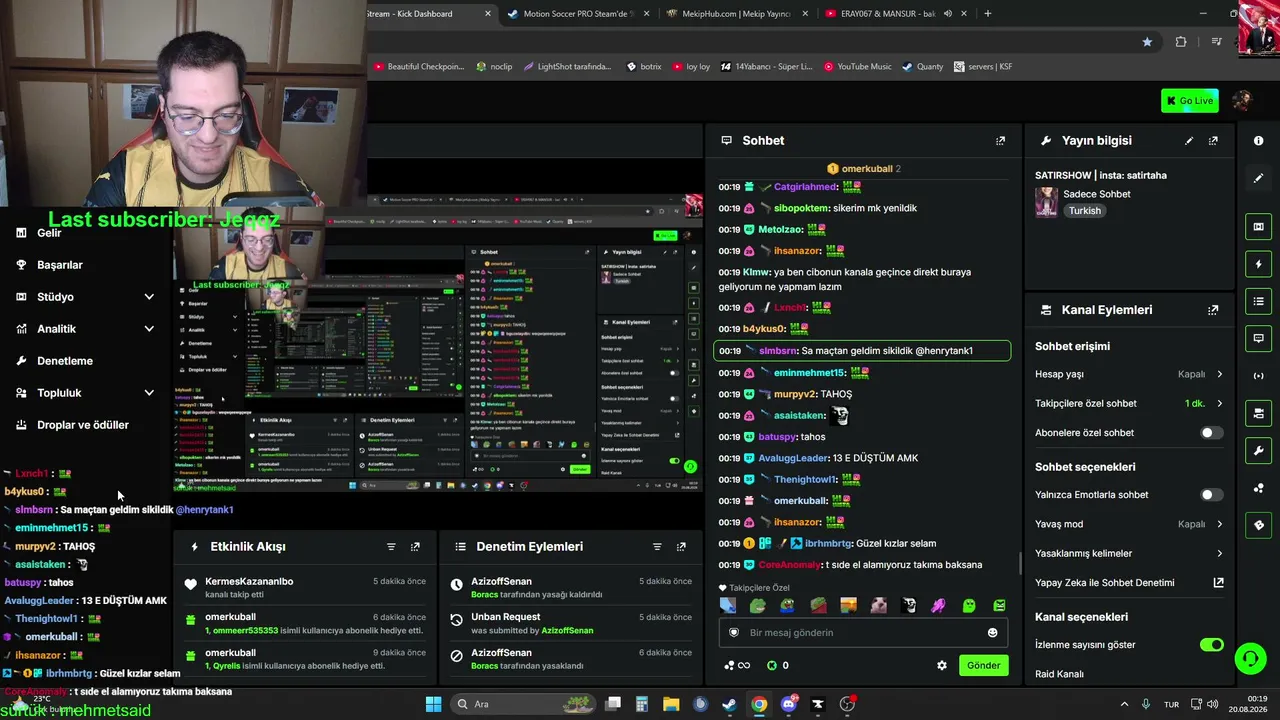The width and height of the screenshot is (1280, 720).
Task: Pop out the Denetim Eylemleri panel
Action: pyautogui.click(x=681, y=547)
